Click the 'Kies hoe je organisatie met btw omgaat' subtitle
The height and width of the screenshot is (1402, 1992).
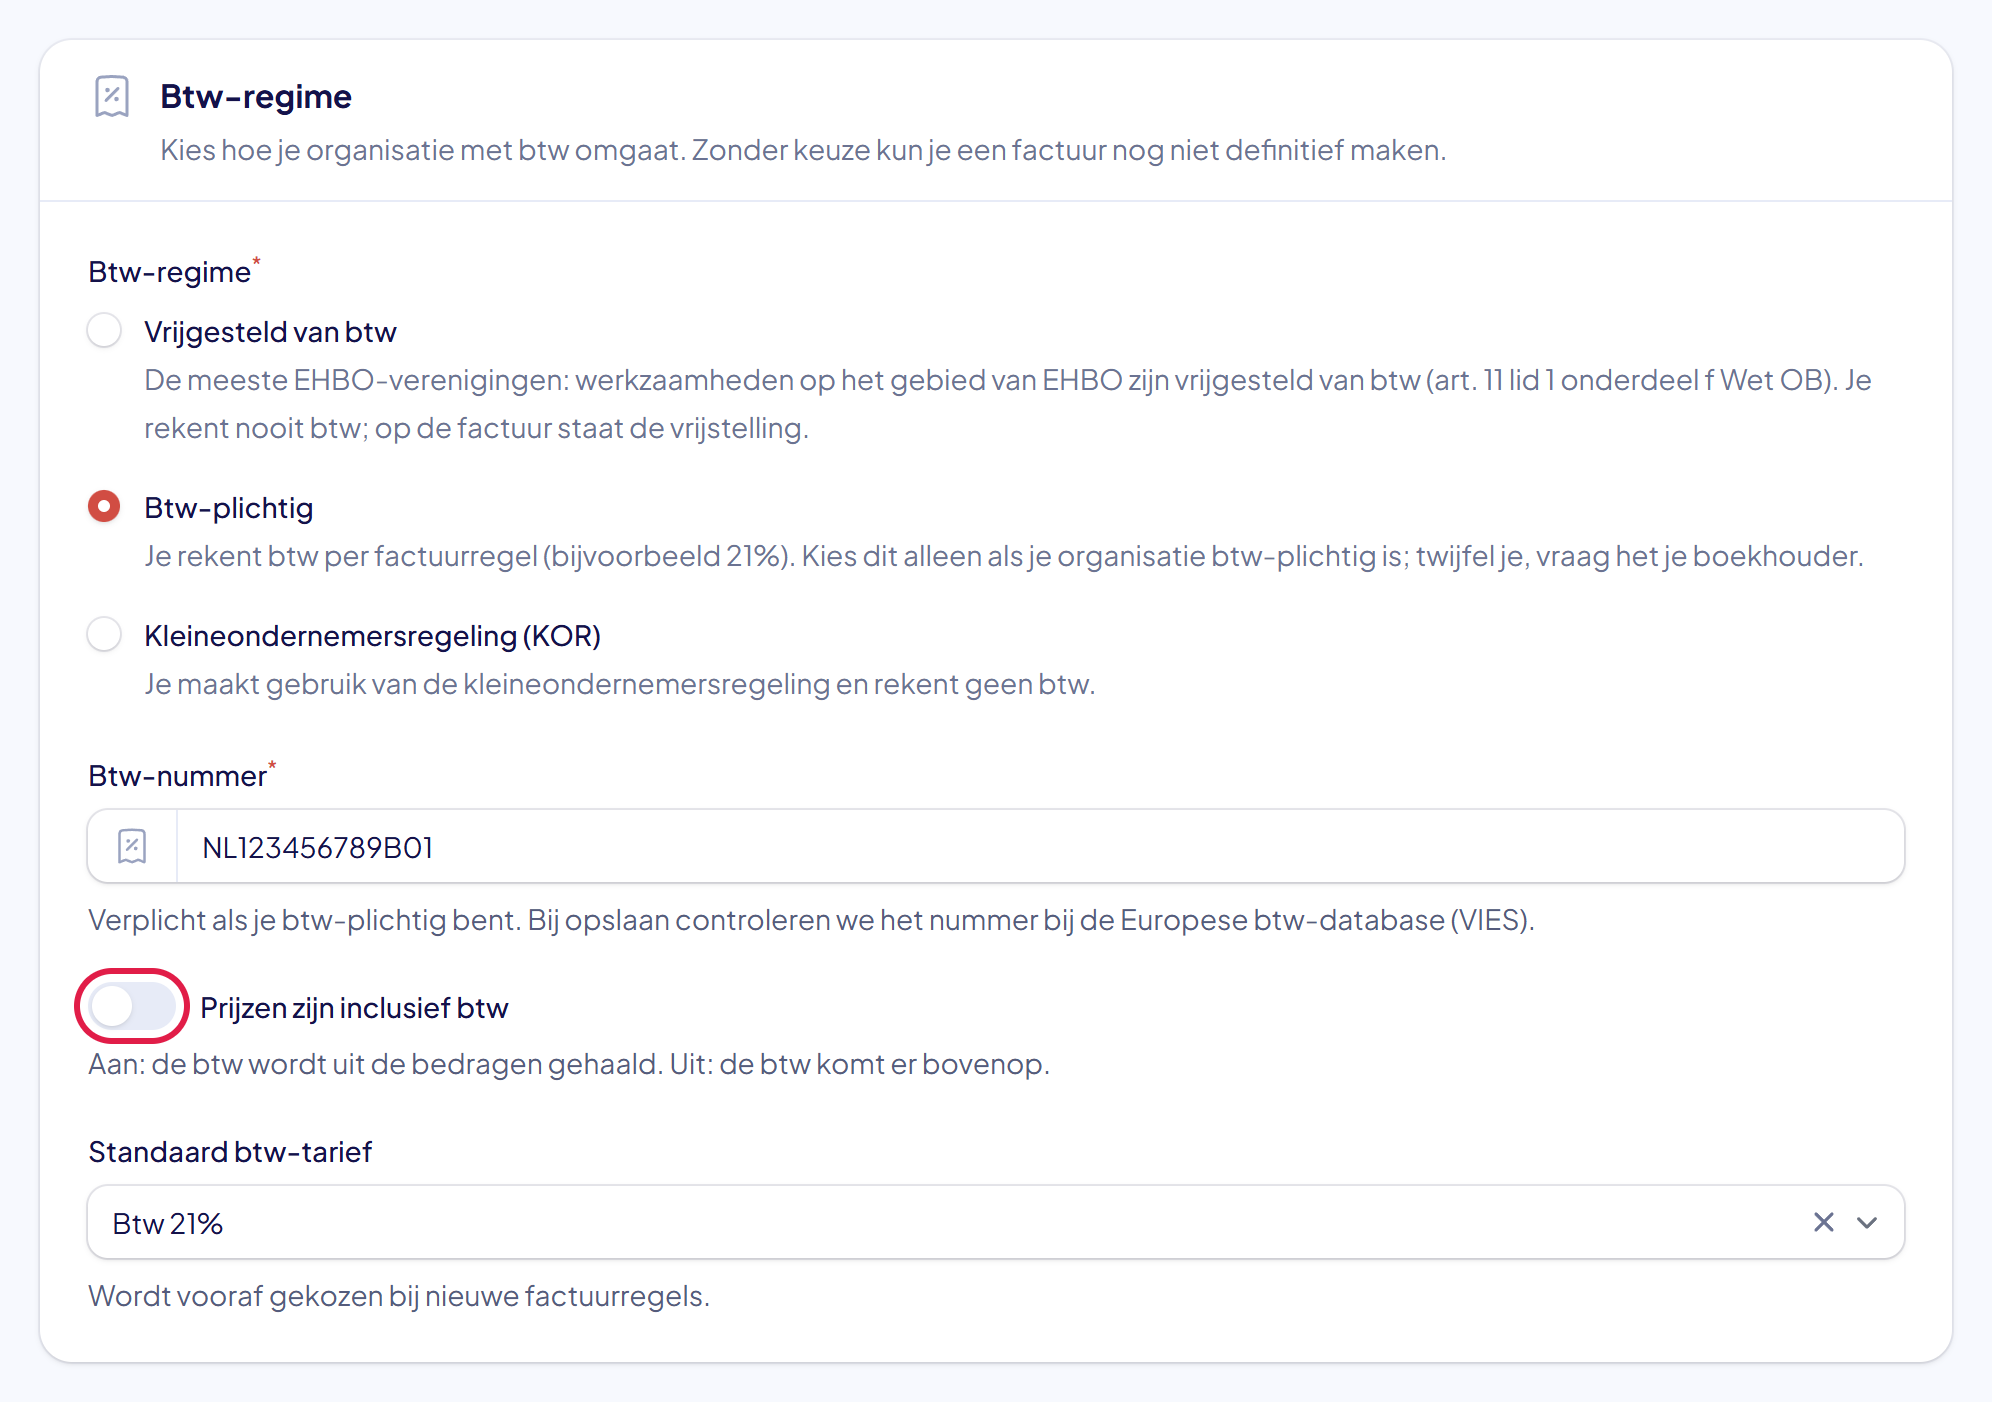[803, 149]
